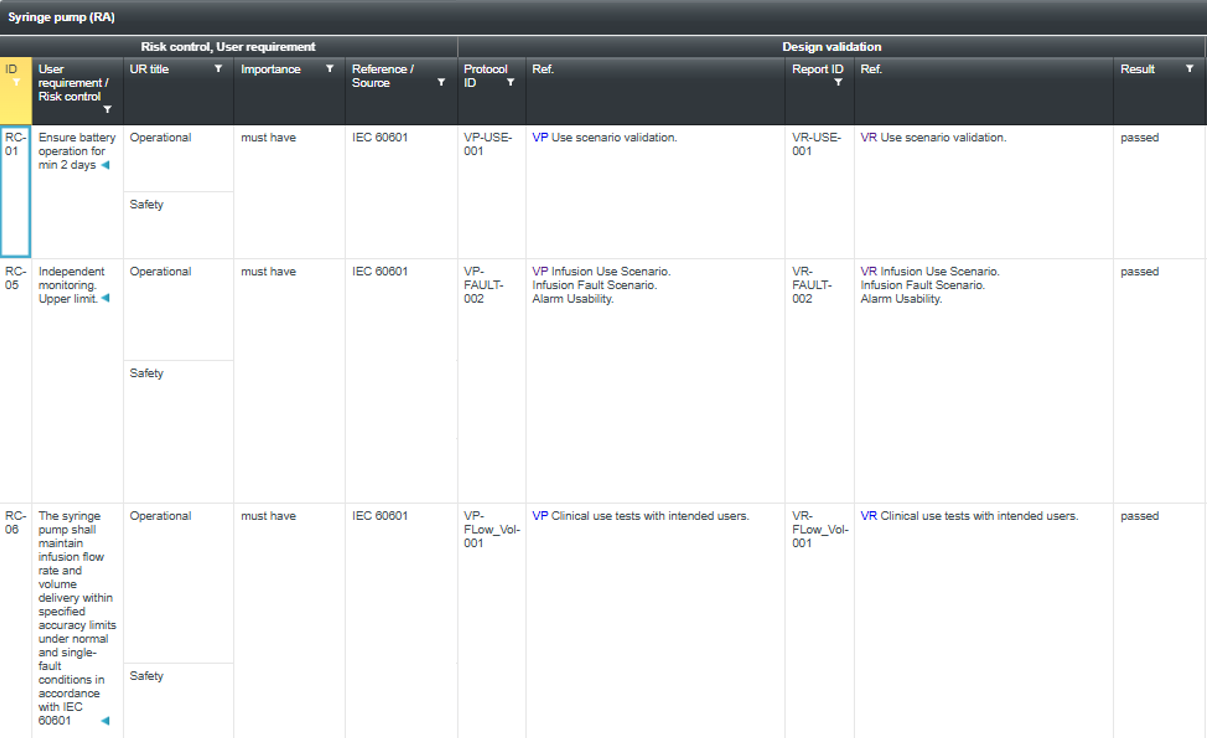Open the Reference / Source column filter
1207x738 pixels.
coord(441,83)
